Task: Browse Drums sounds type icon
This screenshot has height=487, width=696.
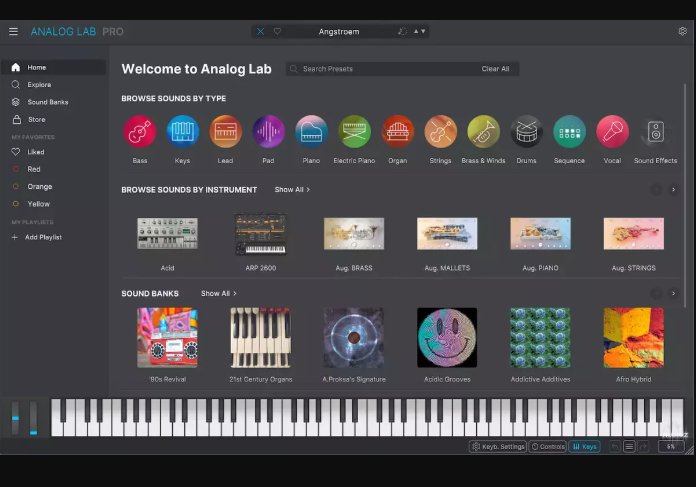Action: [526, 131]
